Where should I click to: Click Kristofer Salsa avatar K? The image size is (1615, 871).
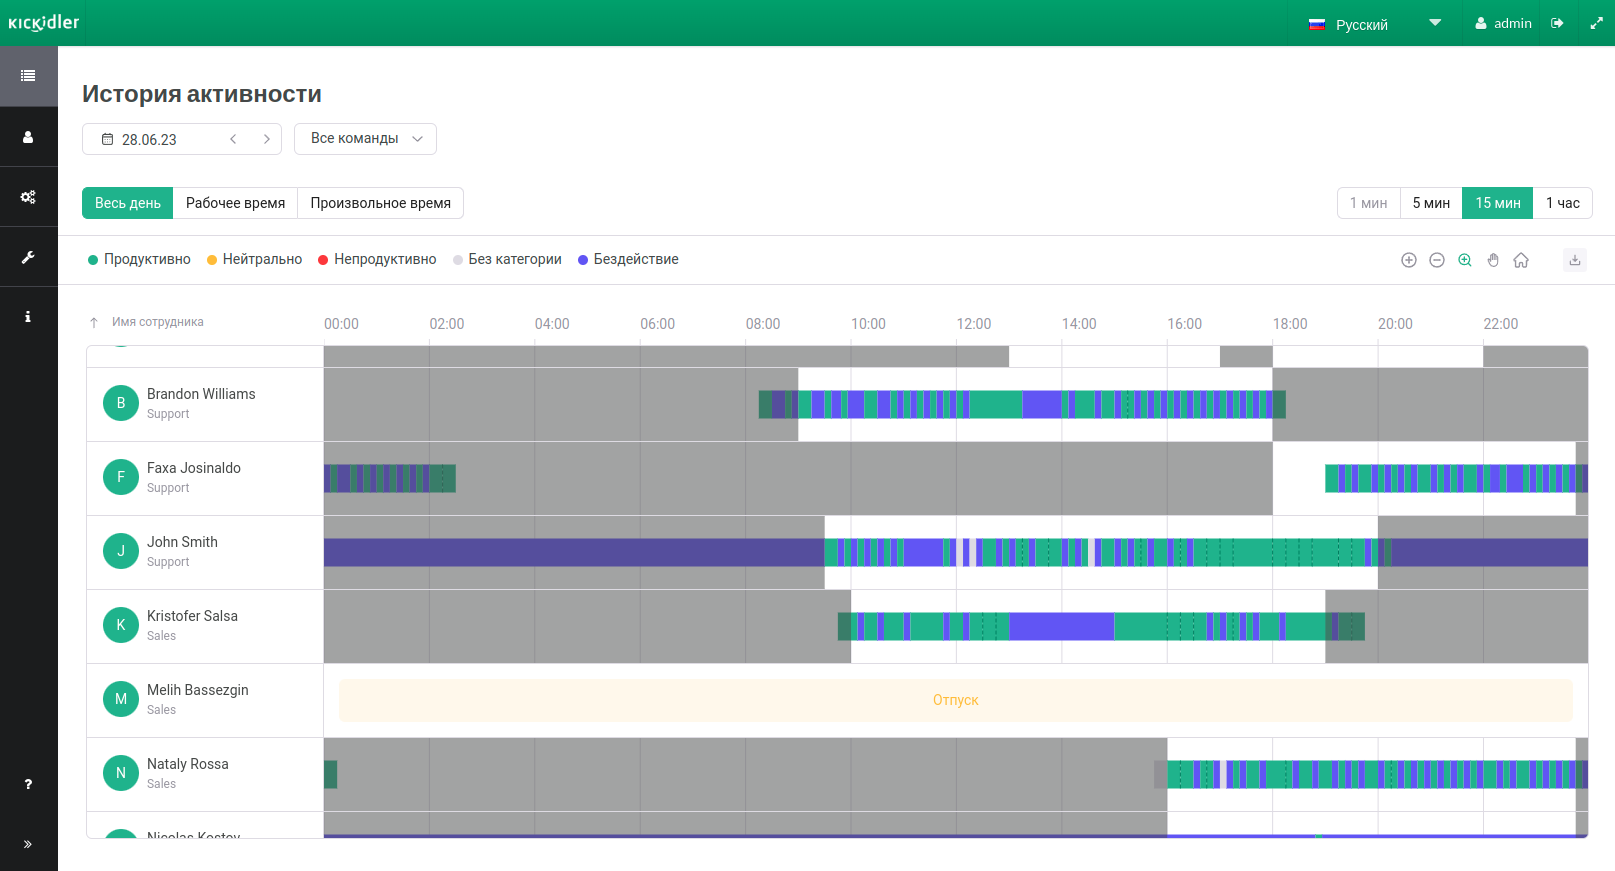click(x=121, y=625)
